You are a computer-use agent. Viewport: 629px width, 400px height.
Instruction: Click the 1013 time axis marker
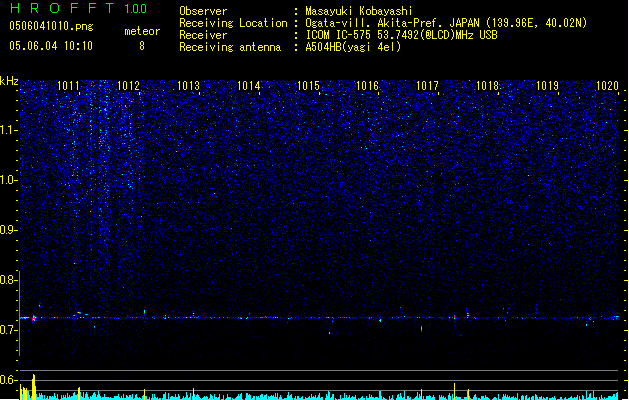pos(188,86)
